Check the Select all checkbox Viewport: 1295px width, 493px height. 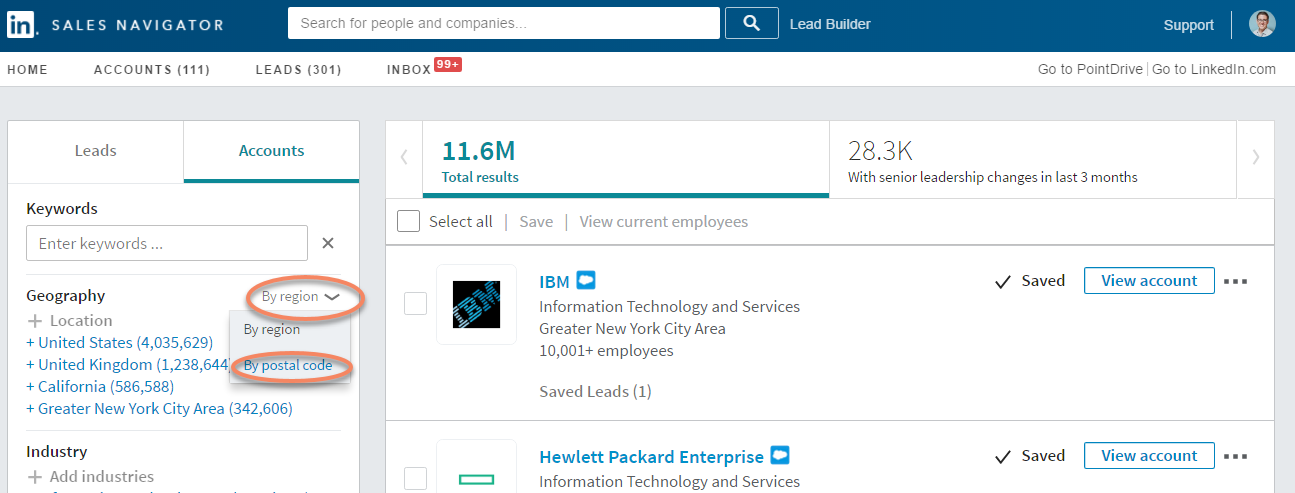click(408, 221)
